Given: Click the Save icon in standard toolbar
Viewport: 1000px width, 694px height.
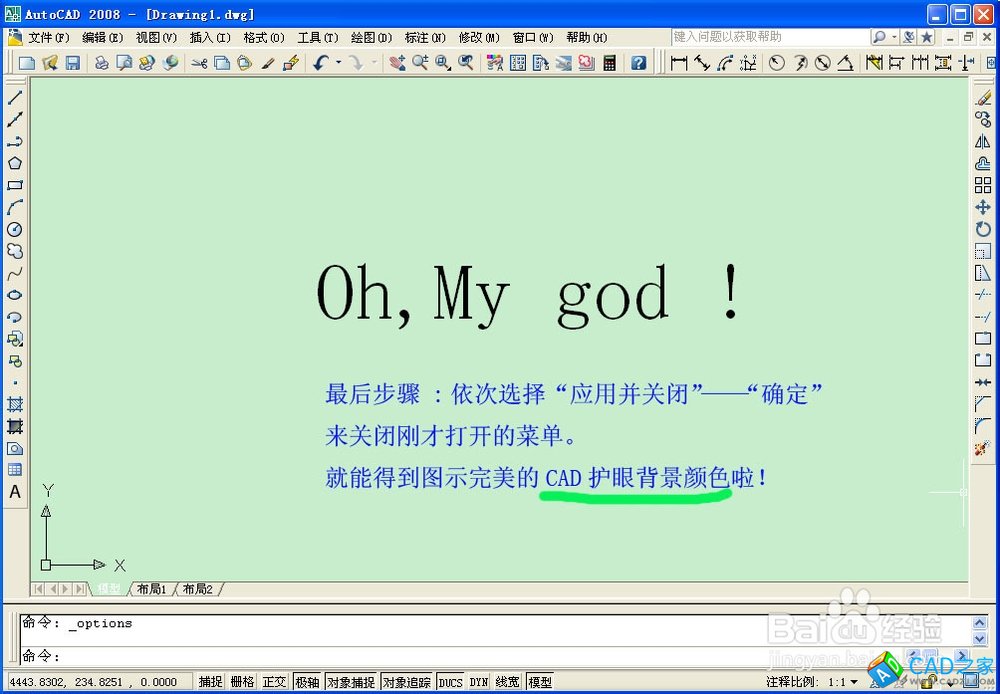Looking at the screenshot, I should tap(73, 63).
